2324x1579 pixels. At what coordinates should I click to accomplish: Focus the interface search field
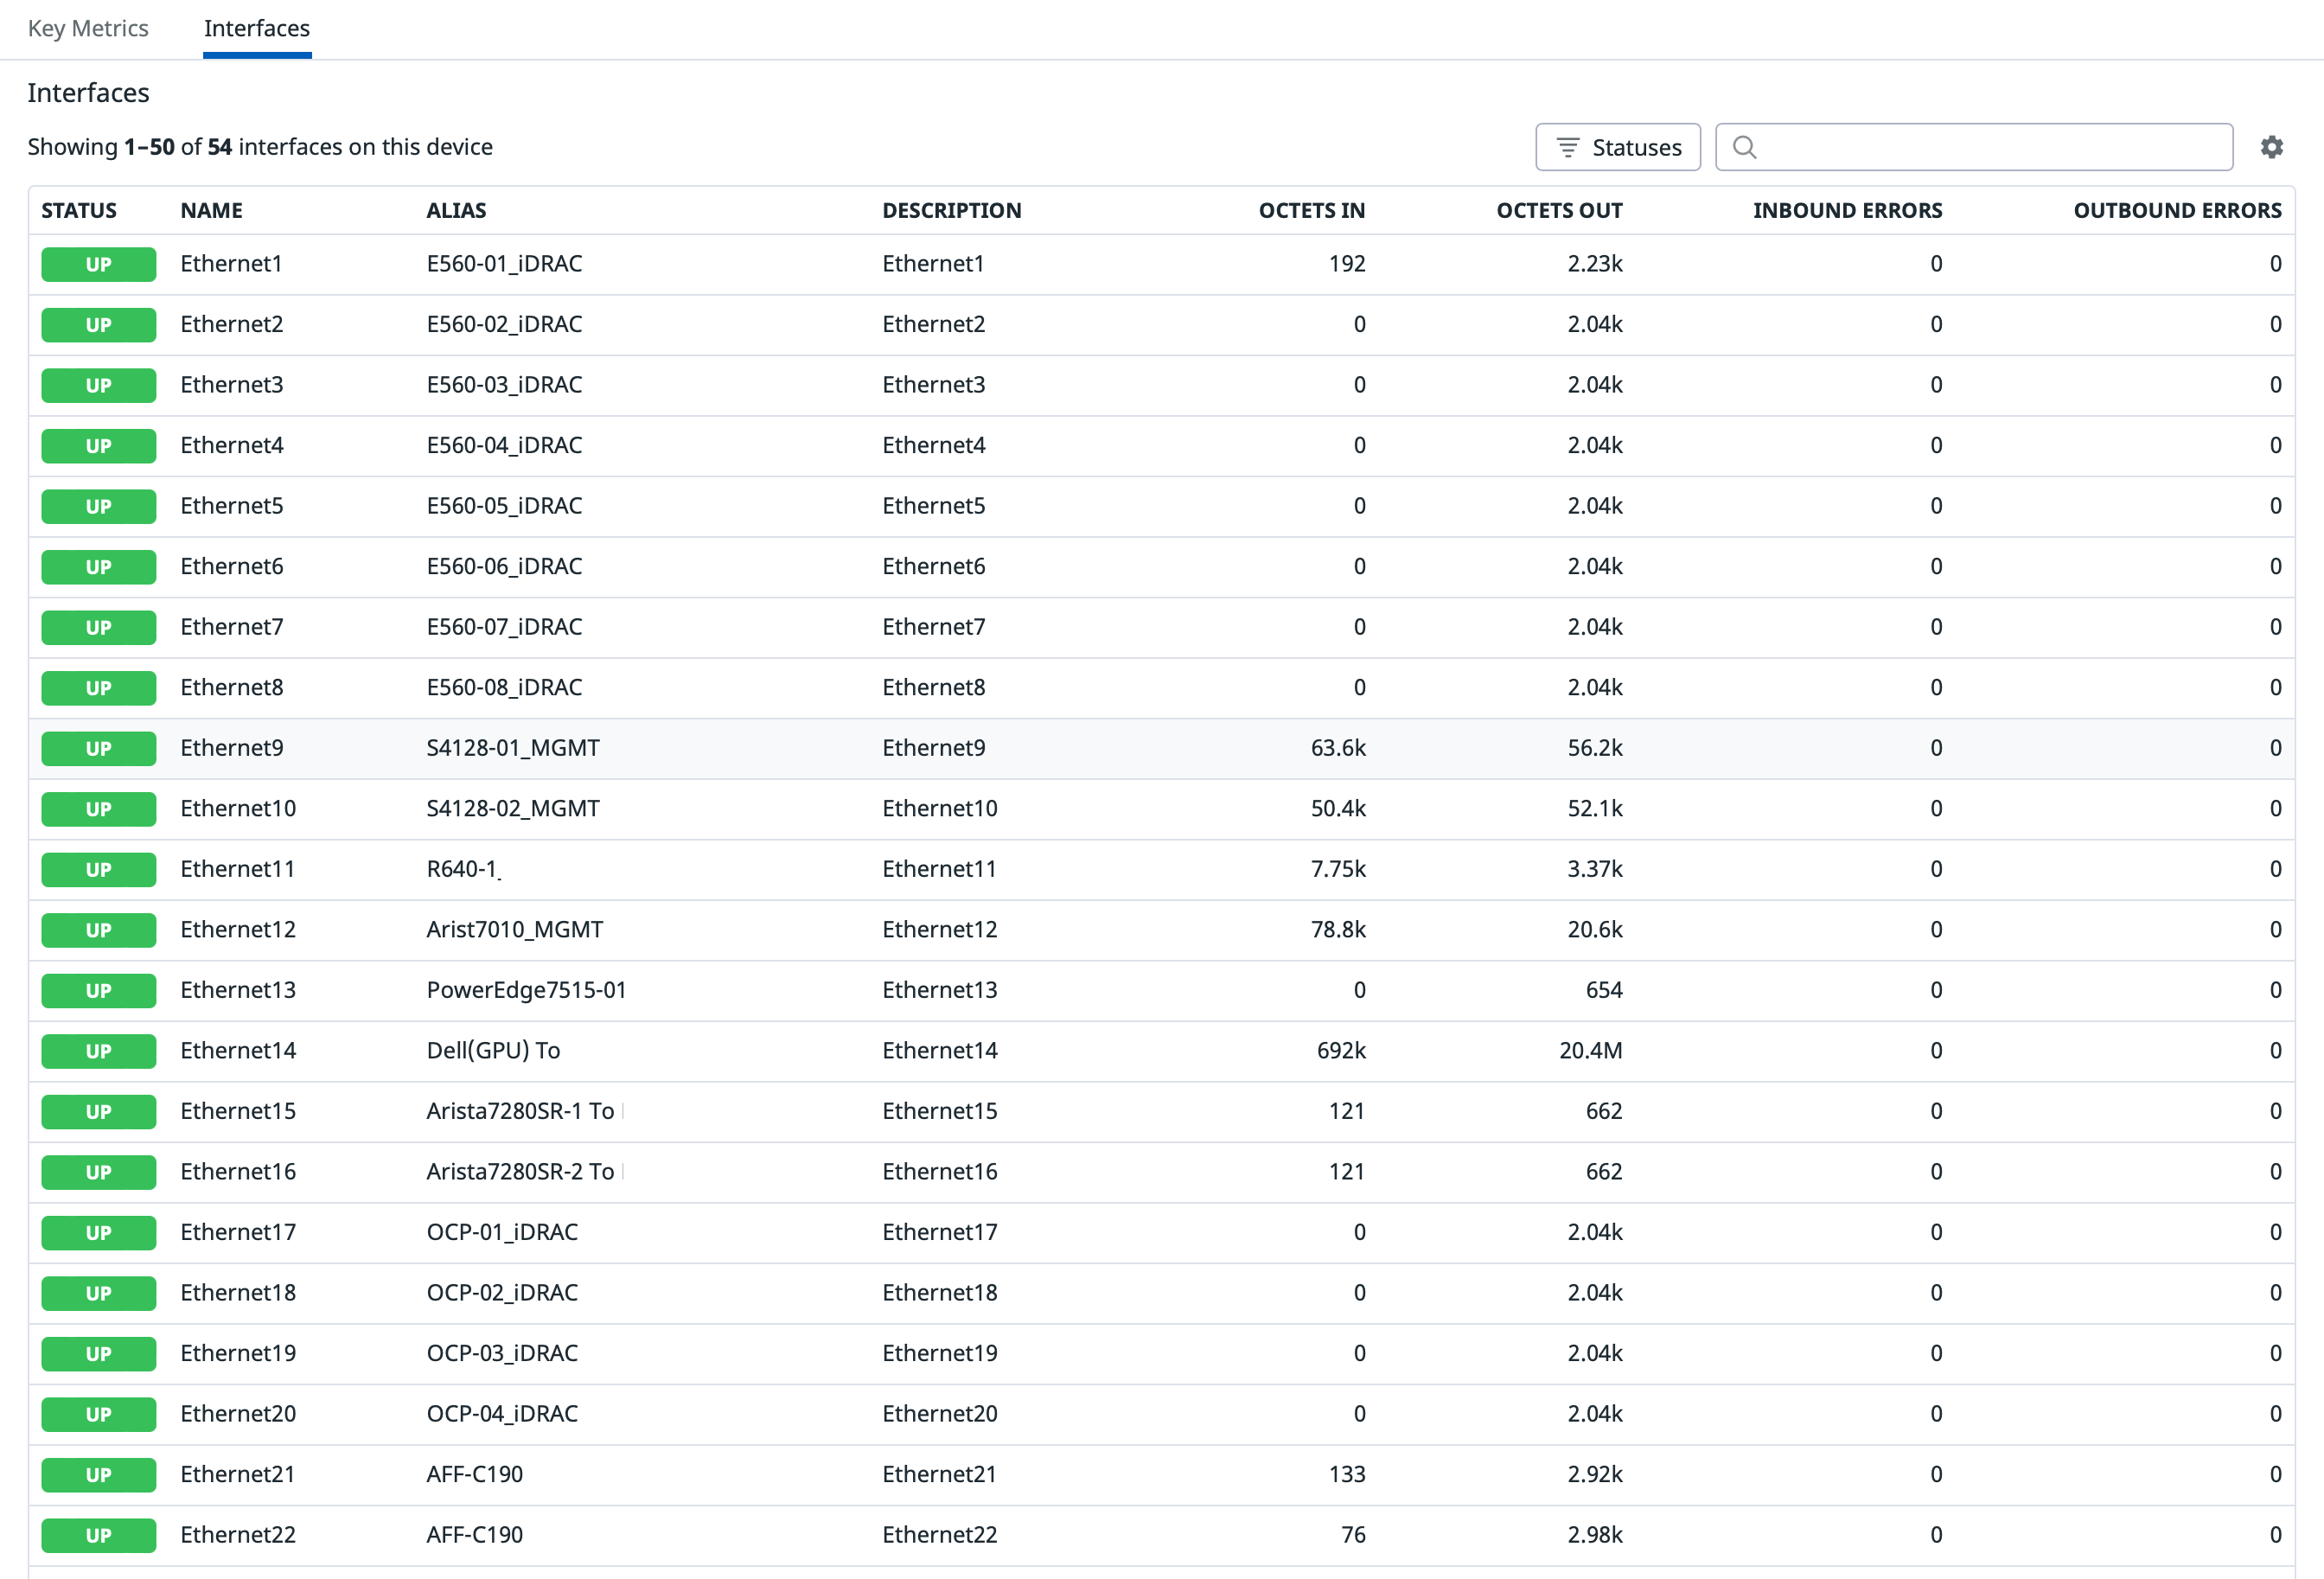pyautogui.click(x=1973, y=147)
